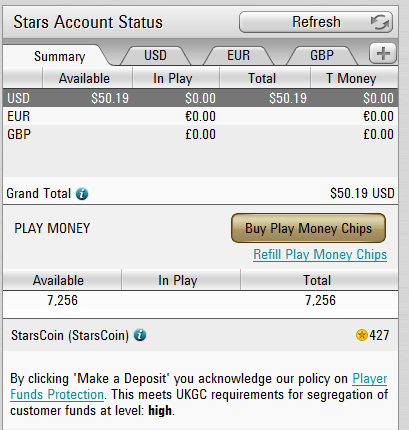
Task: Click Buy Play Money Chips button
Action: pos(308,228)
